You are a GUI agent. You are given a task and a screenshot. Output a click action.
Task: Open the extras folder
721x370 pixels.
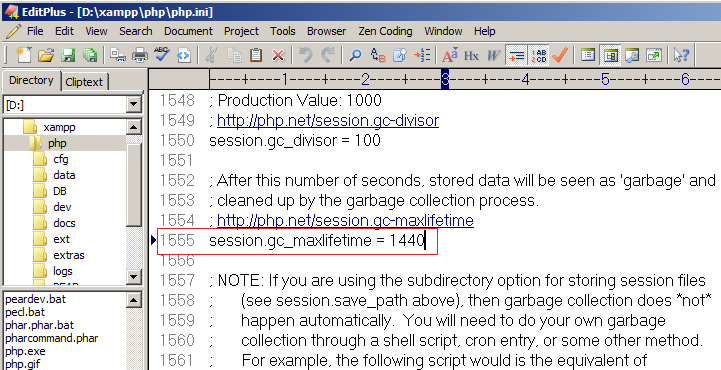[x=69, y=255]
